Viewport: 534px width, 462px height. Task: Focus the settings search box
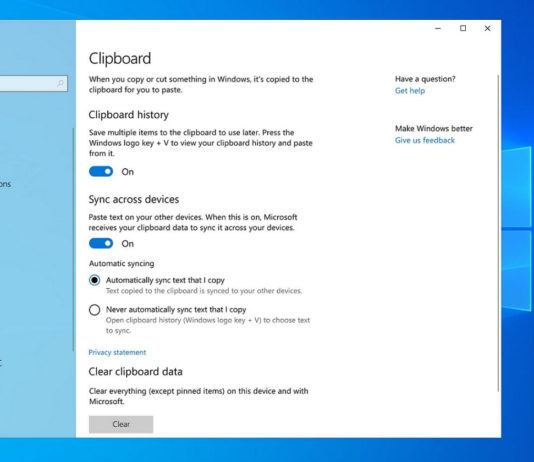pyautogui.click(x=33, y=83)
